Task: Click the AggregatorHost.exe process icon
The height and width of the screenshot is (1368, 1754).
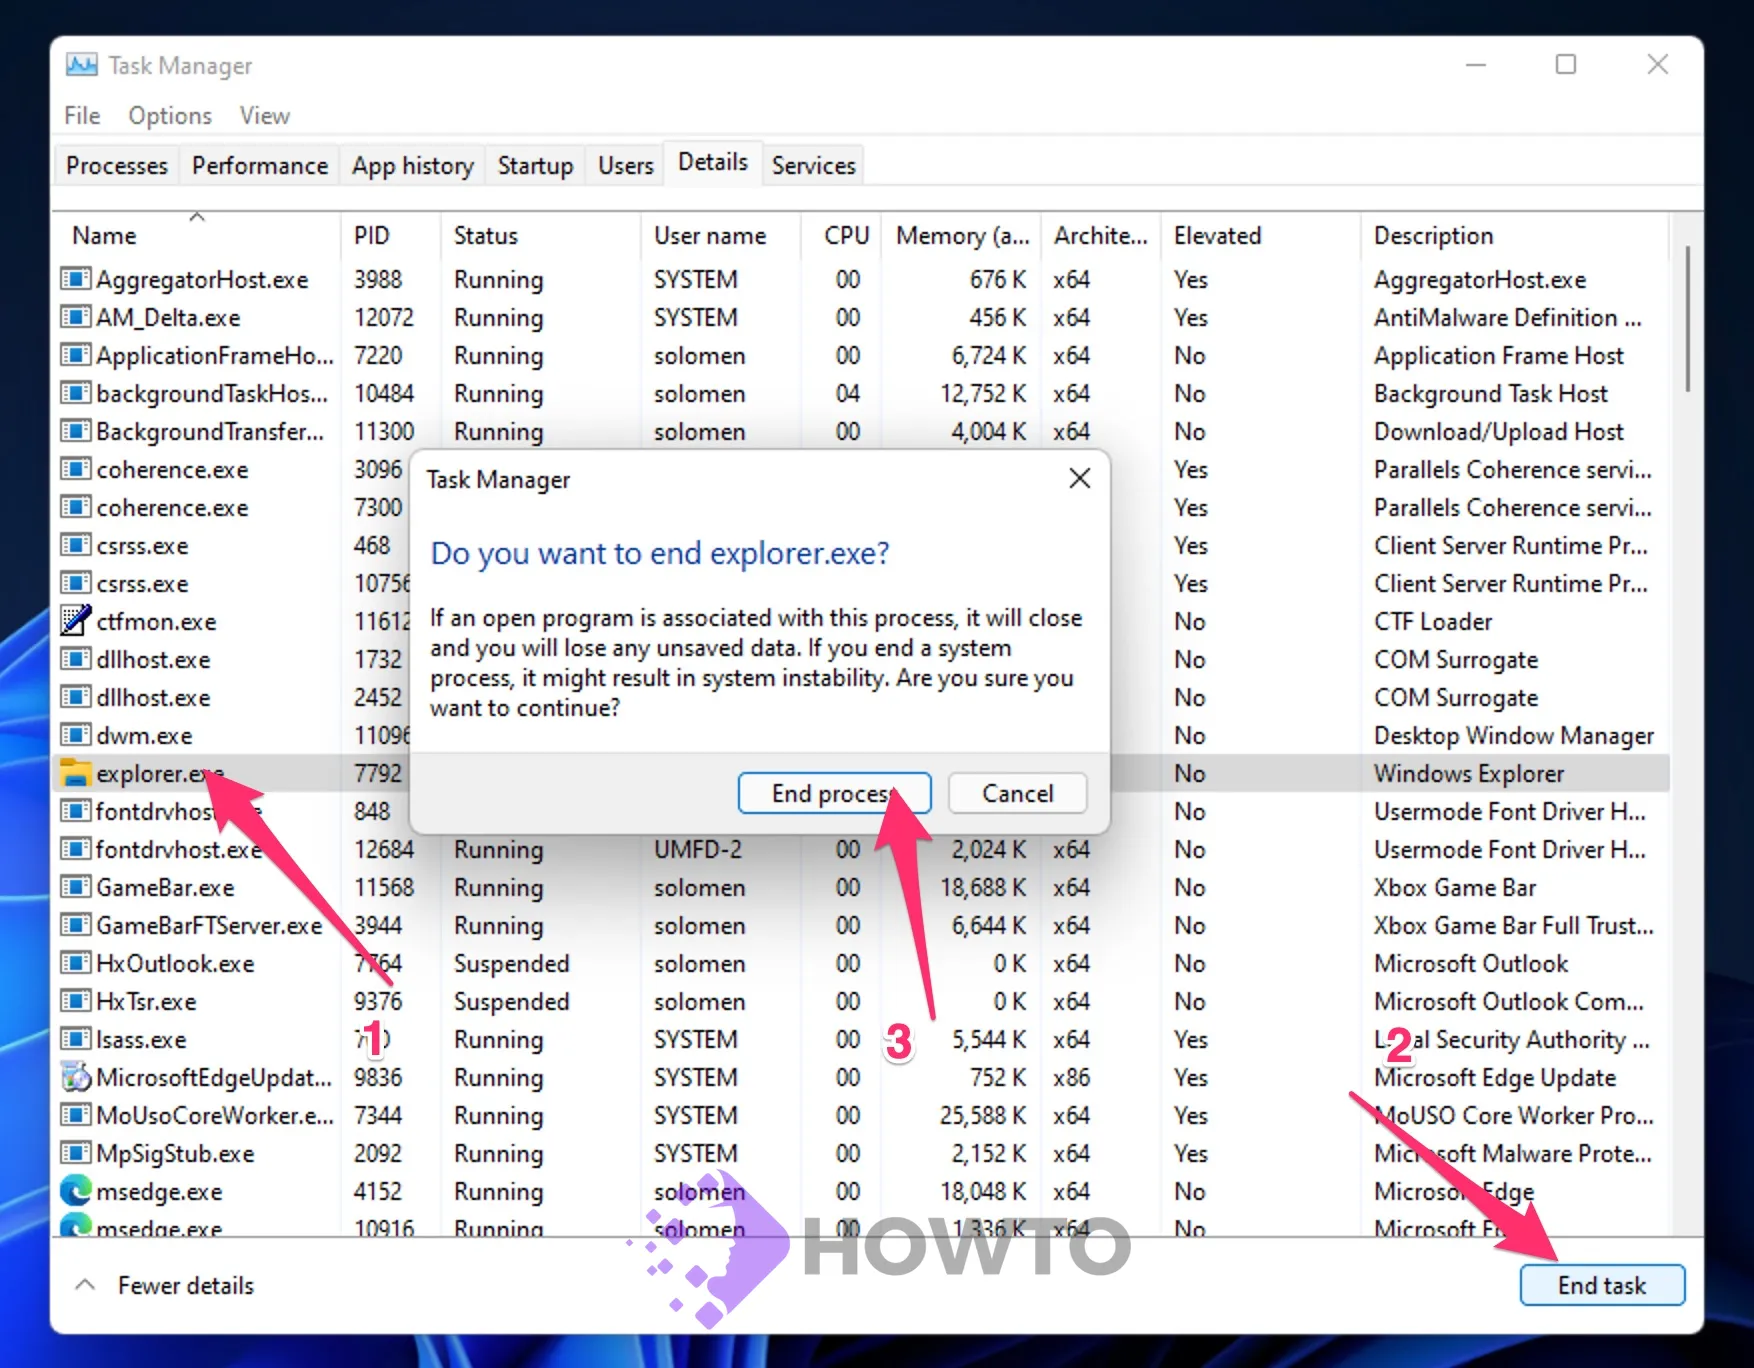Action: [x=76, y=279]
